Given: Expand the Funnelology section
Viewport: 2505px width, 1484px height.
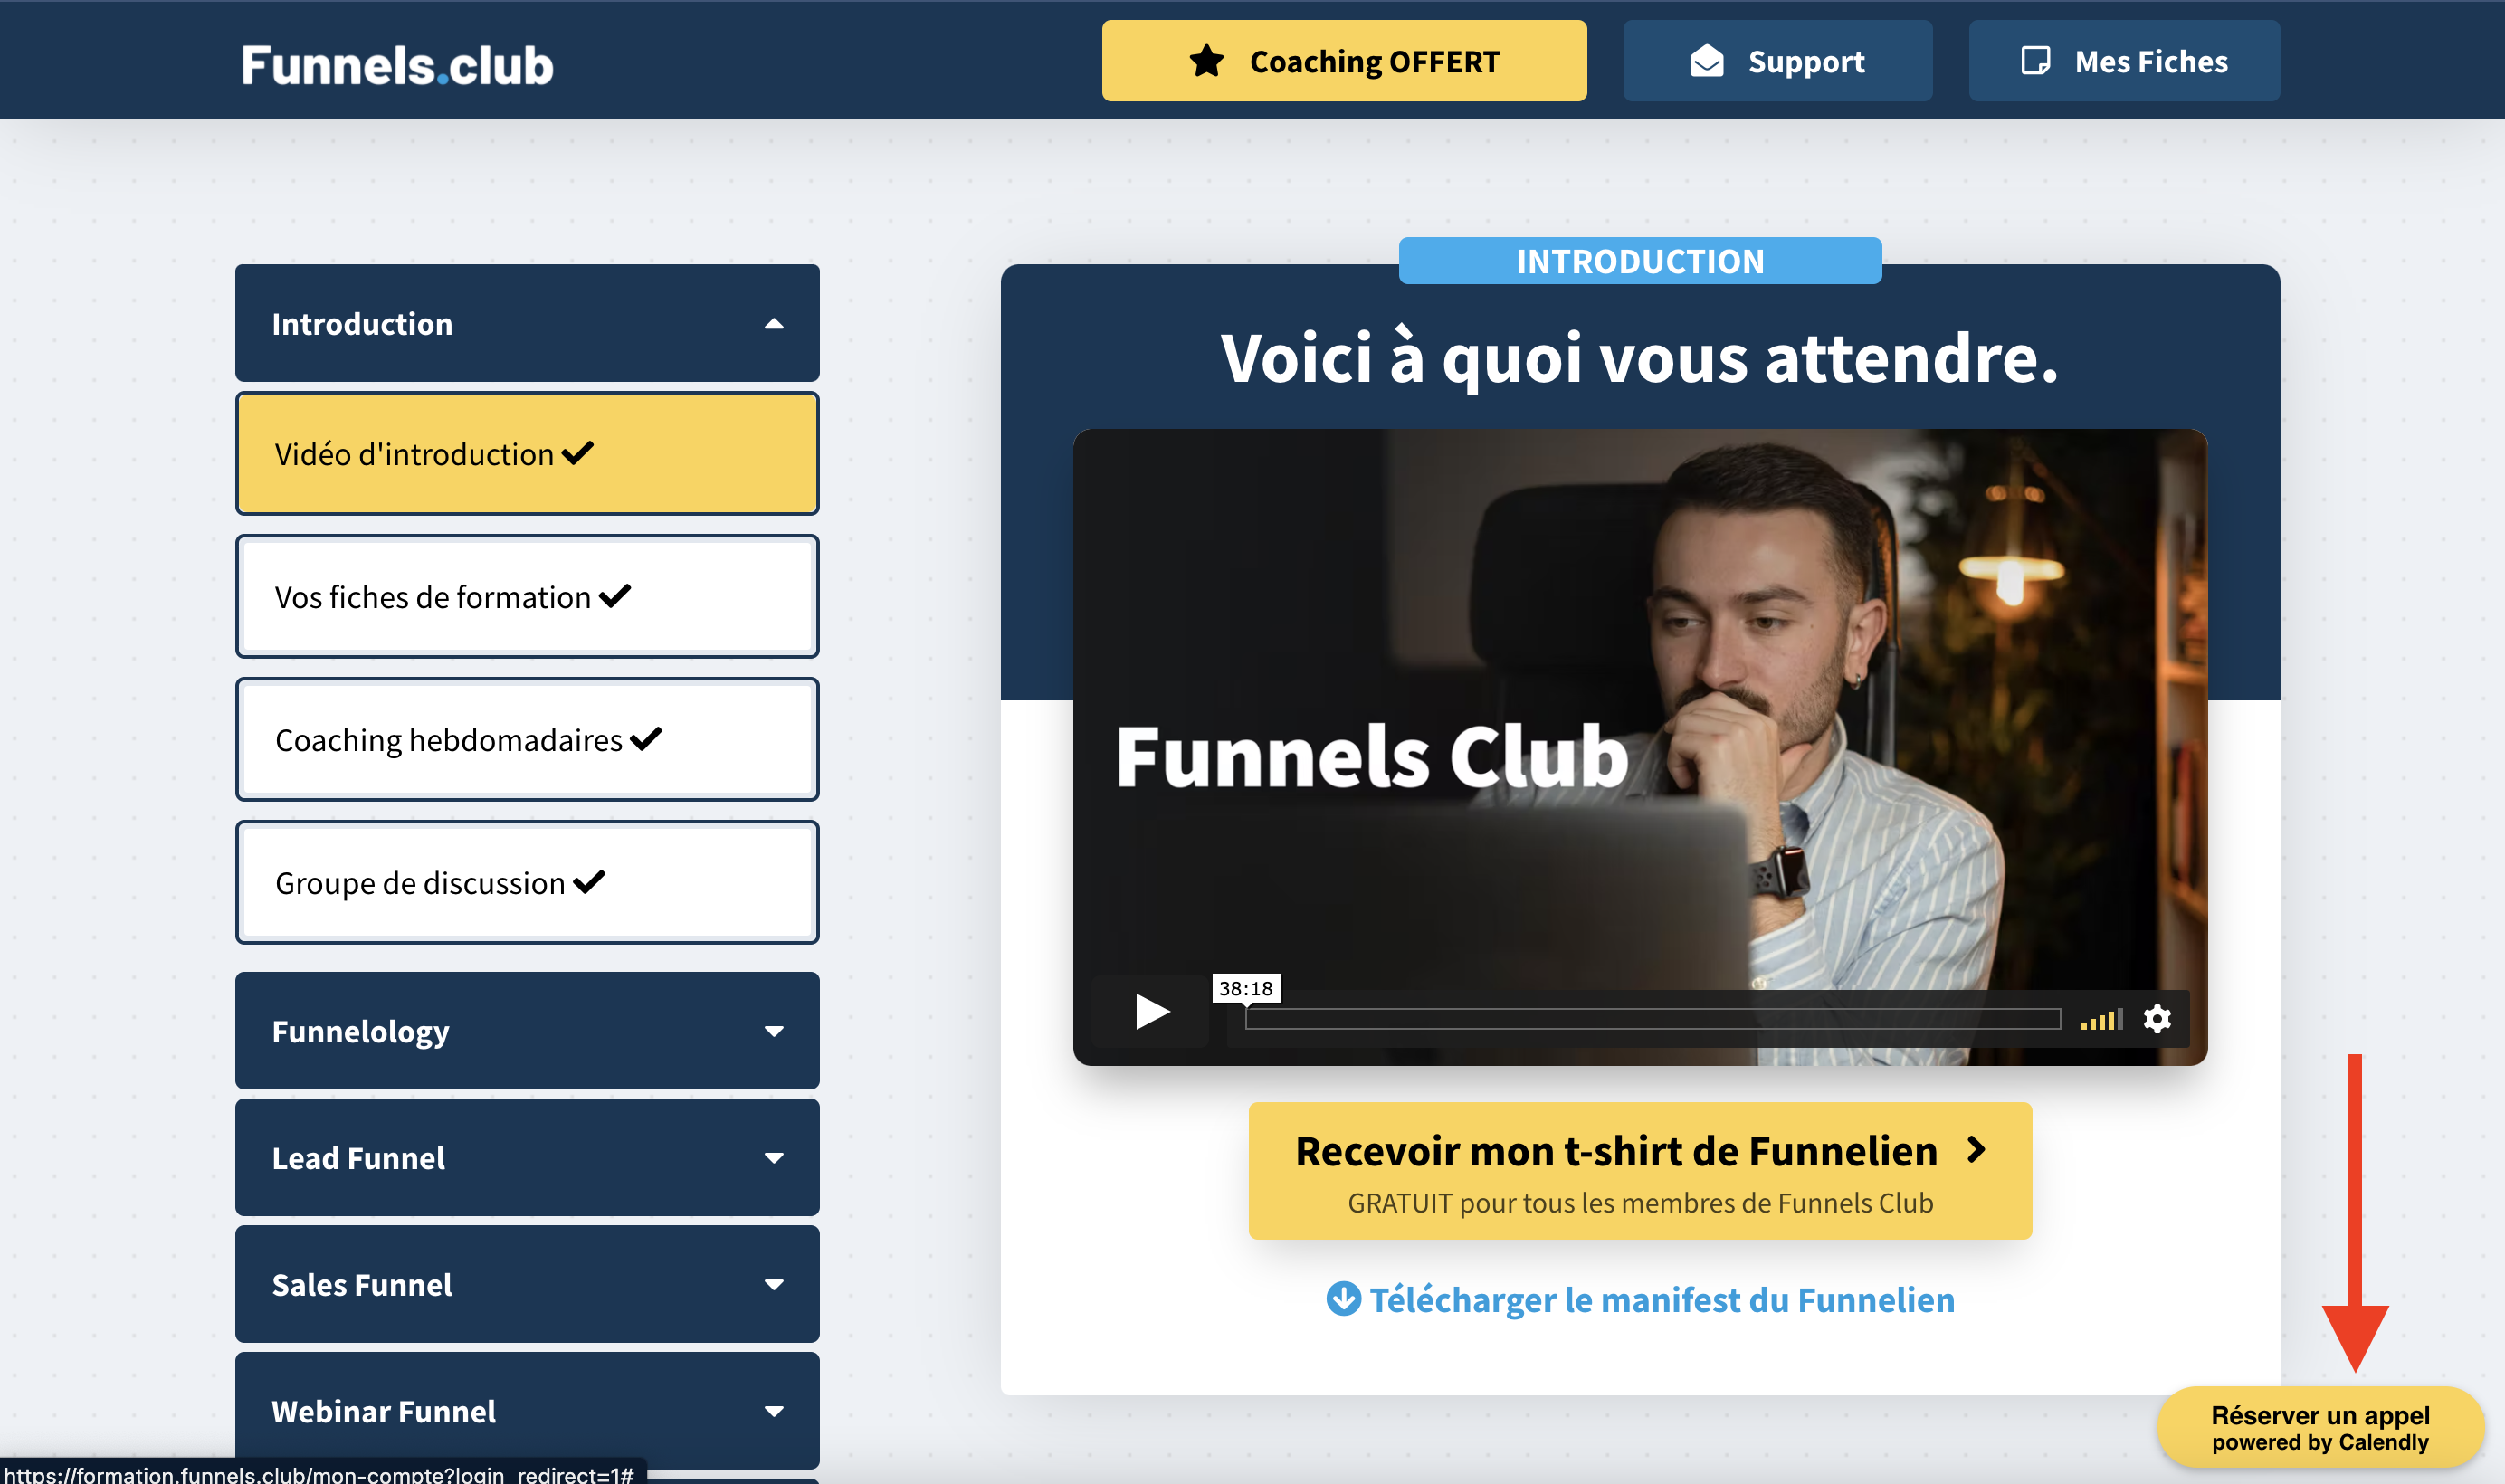Looking at the screenshot, I should click(x=773, y=1031).
